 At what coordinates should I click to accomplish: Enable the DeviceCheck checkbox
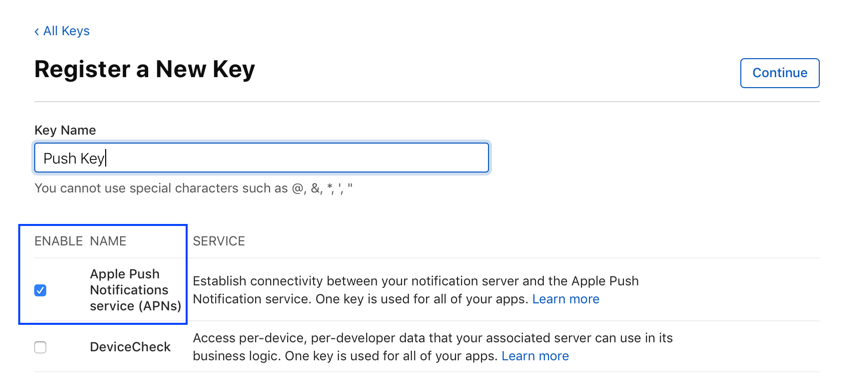pyautogui.click(x=40, y=347)
